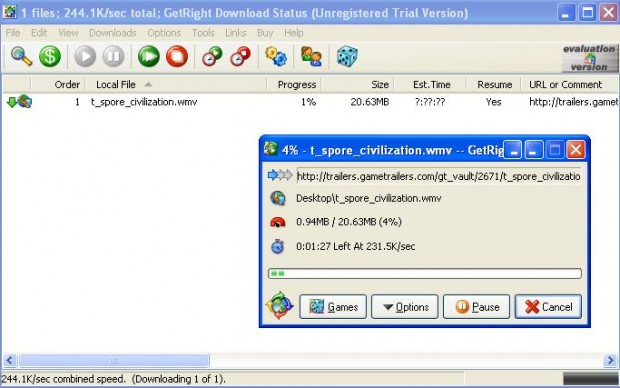This screenshot has width=620, height=388.
Task: Open the Options menu
Action: 164,33
